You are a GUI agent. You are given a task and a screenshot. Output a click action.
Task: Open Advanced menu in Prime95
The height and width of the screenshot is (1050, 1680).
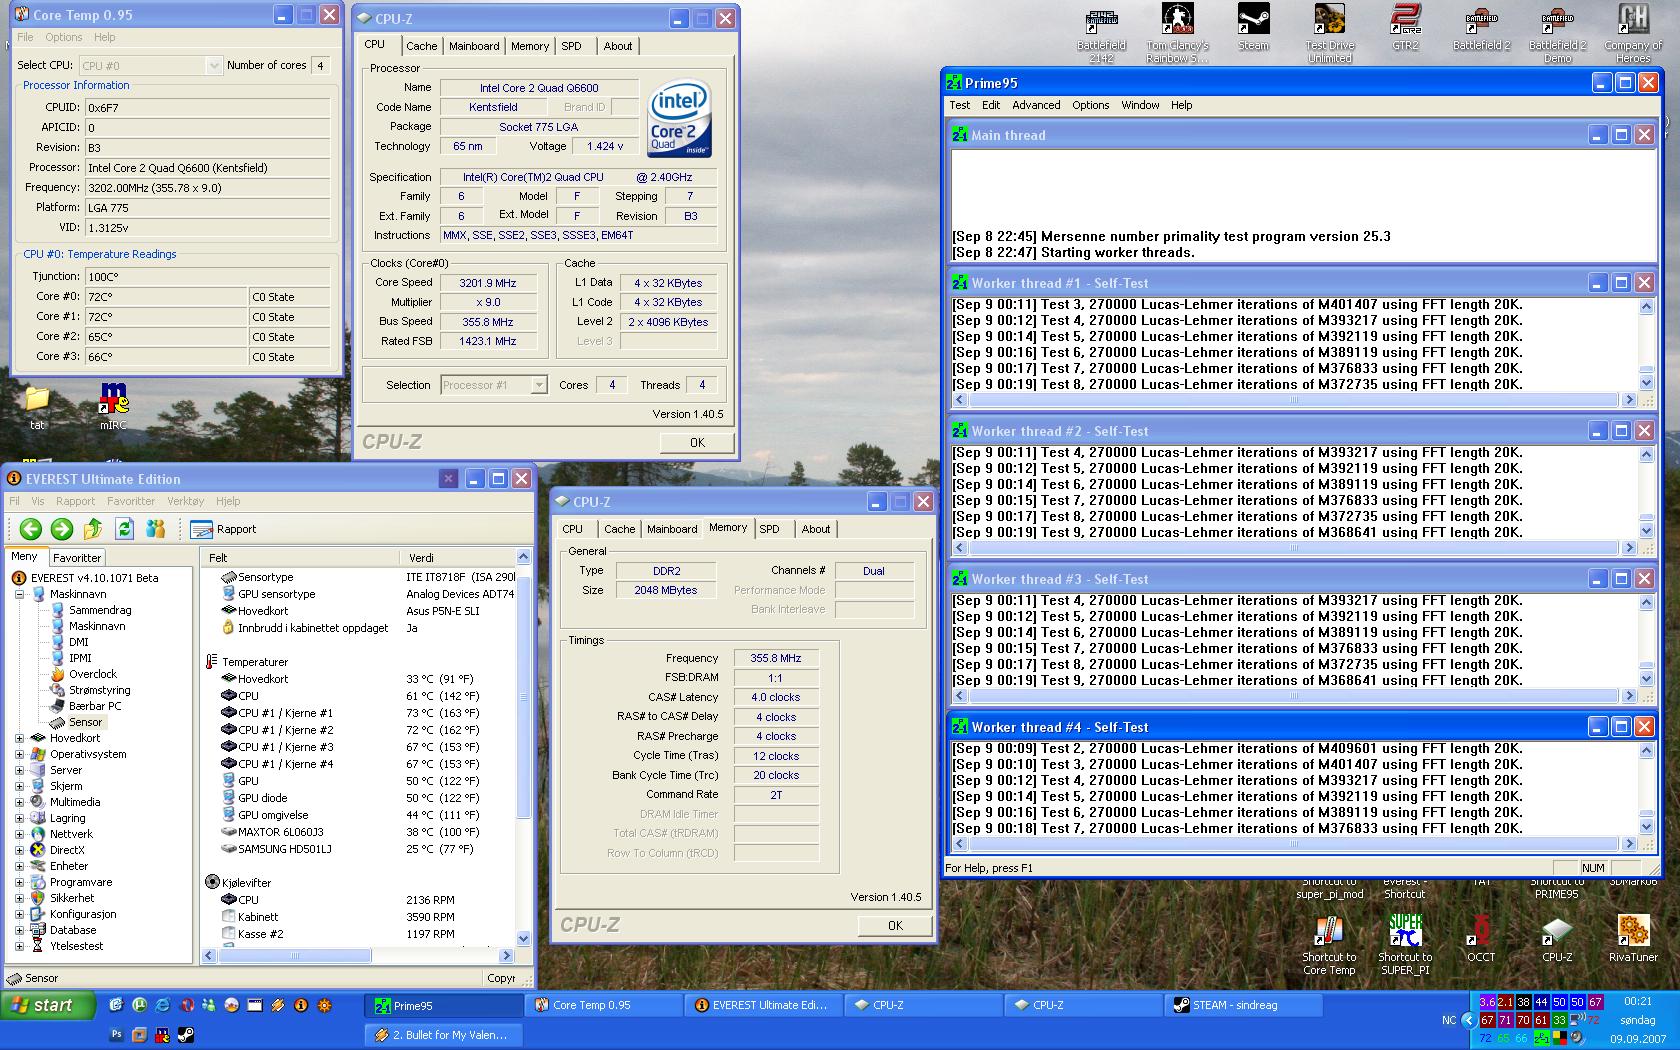pos(1036,105)
